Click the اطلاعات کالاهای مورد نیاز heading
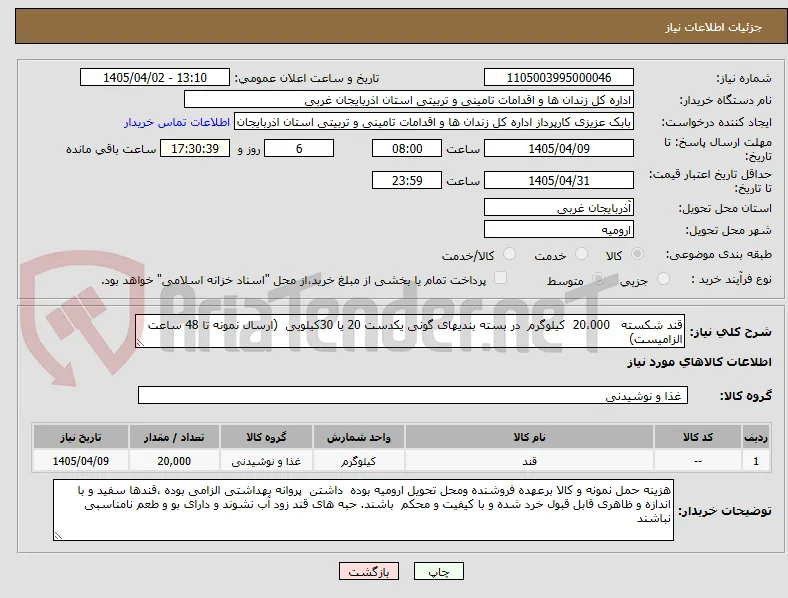This screenshot has height=598, width=788. coord(699,362)
